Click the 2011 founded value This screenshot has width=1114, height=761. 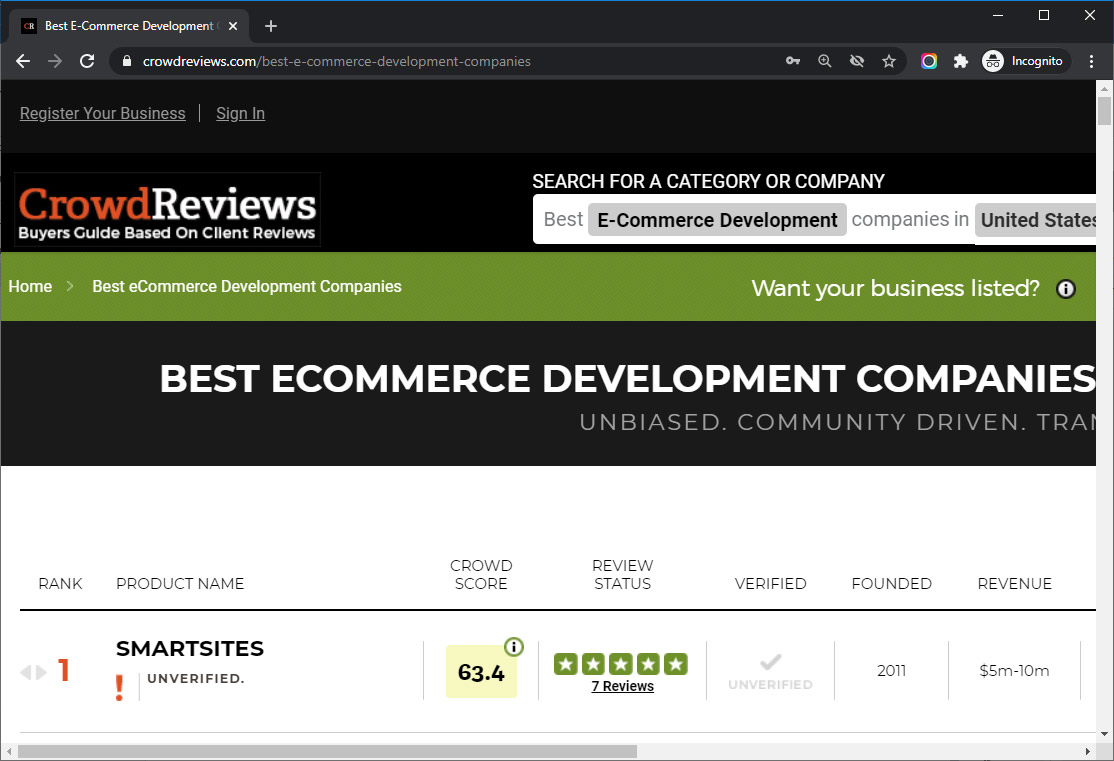click(892, 671)
